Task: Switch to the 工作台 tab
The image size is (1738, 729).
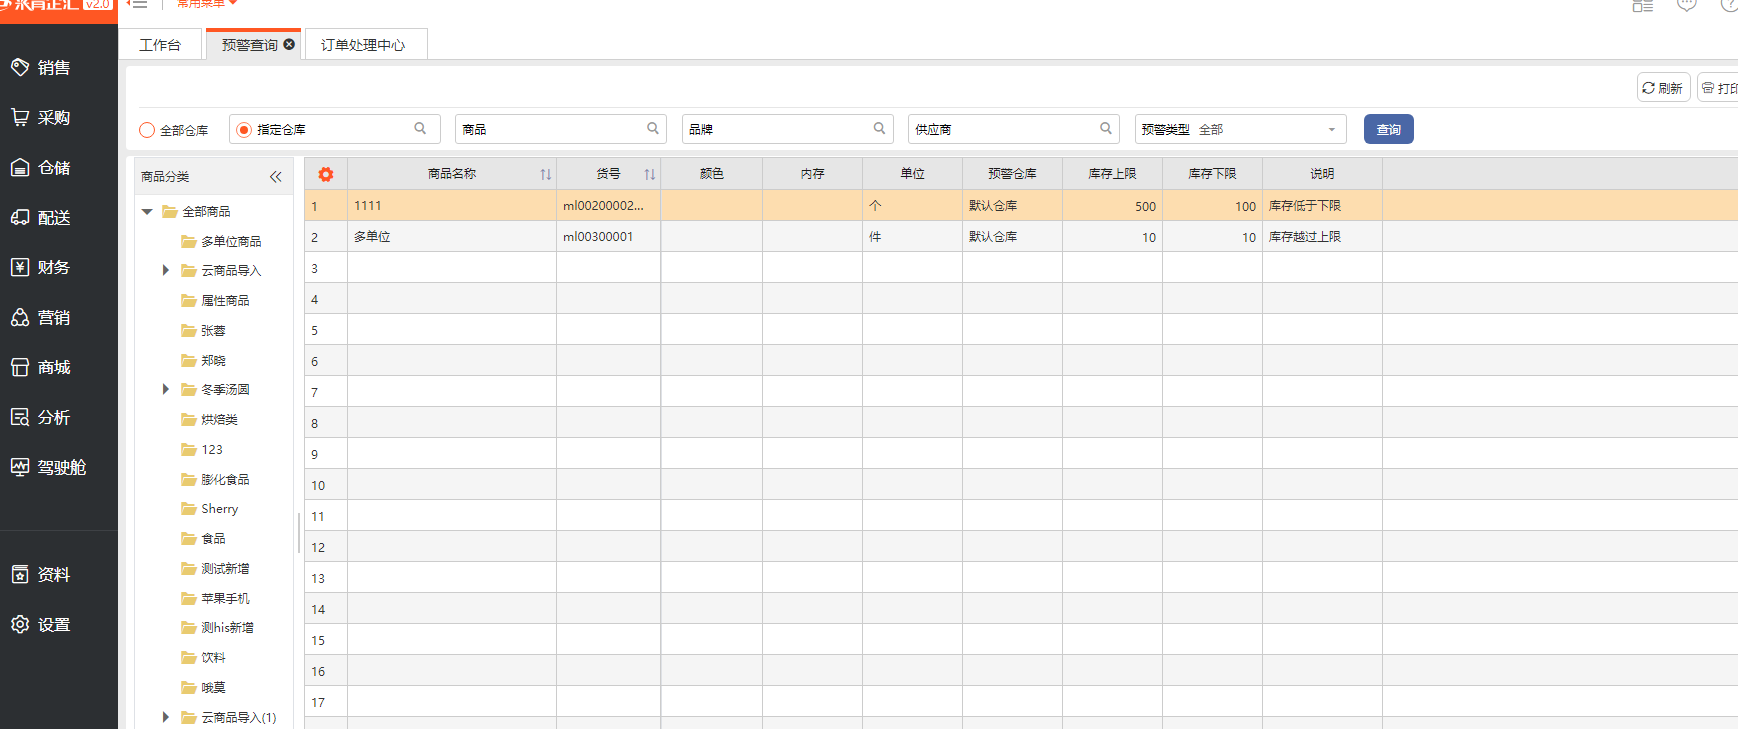Action: point(160,45)
